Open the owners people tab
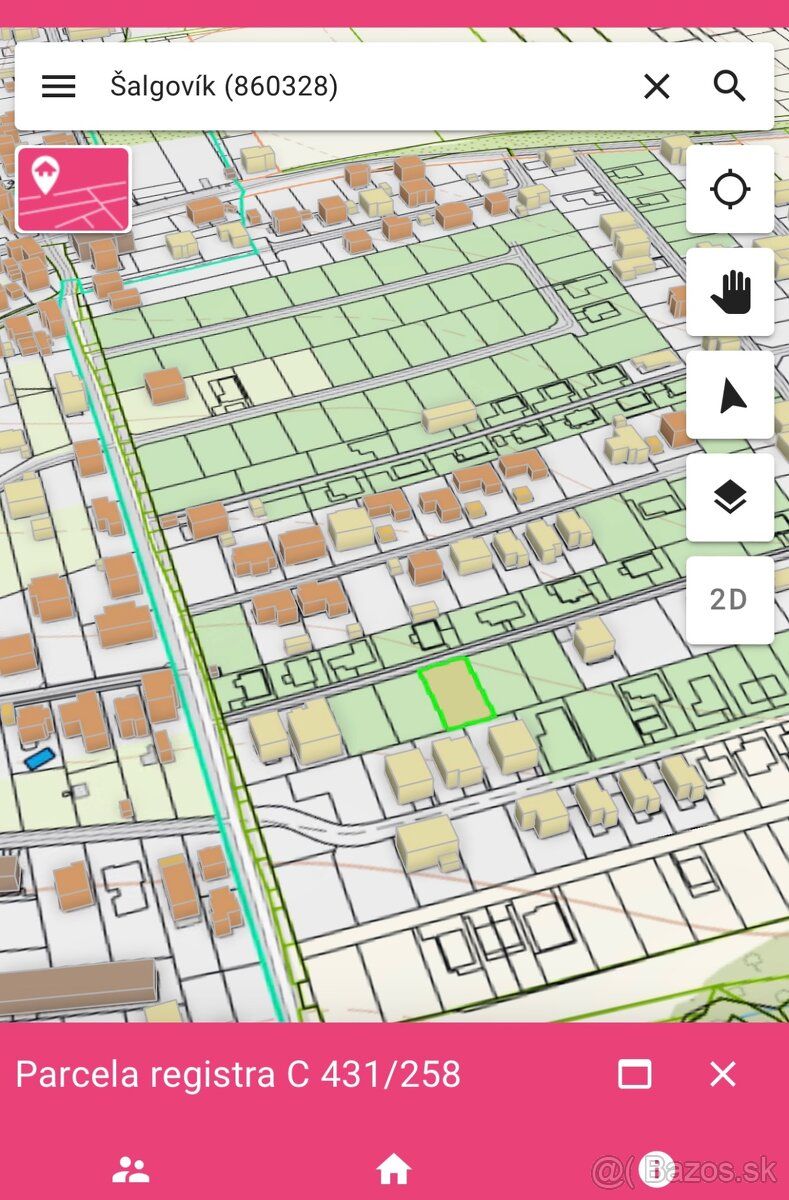 point(131,1169)
